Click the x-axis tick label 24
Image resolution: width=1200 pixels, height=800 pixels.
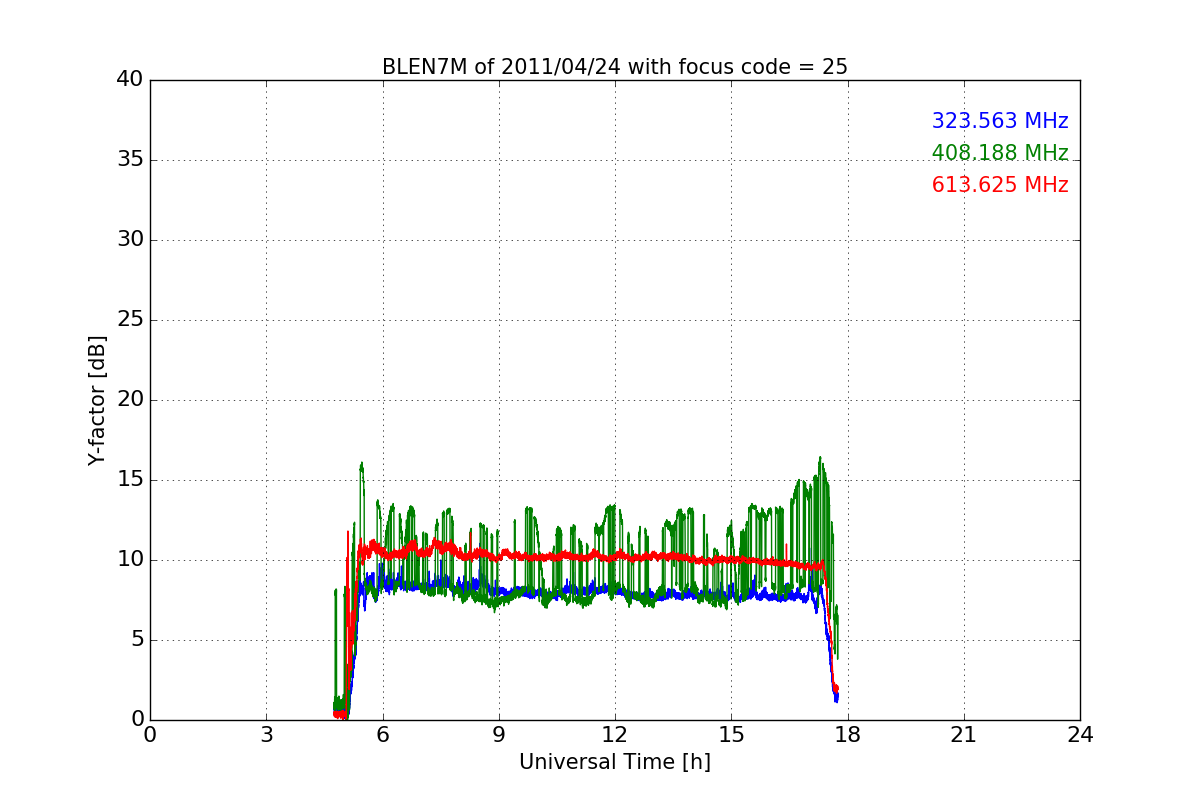click(x=1080, y=734)
